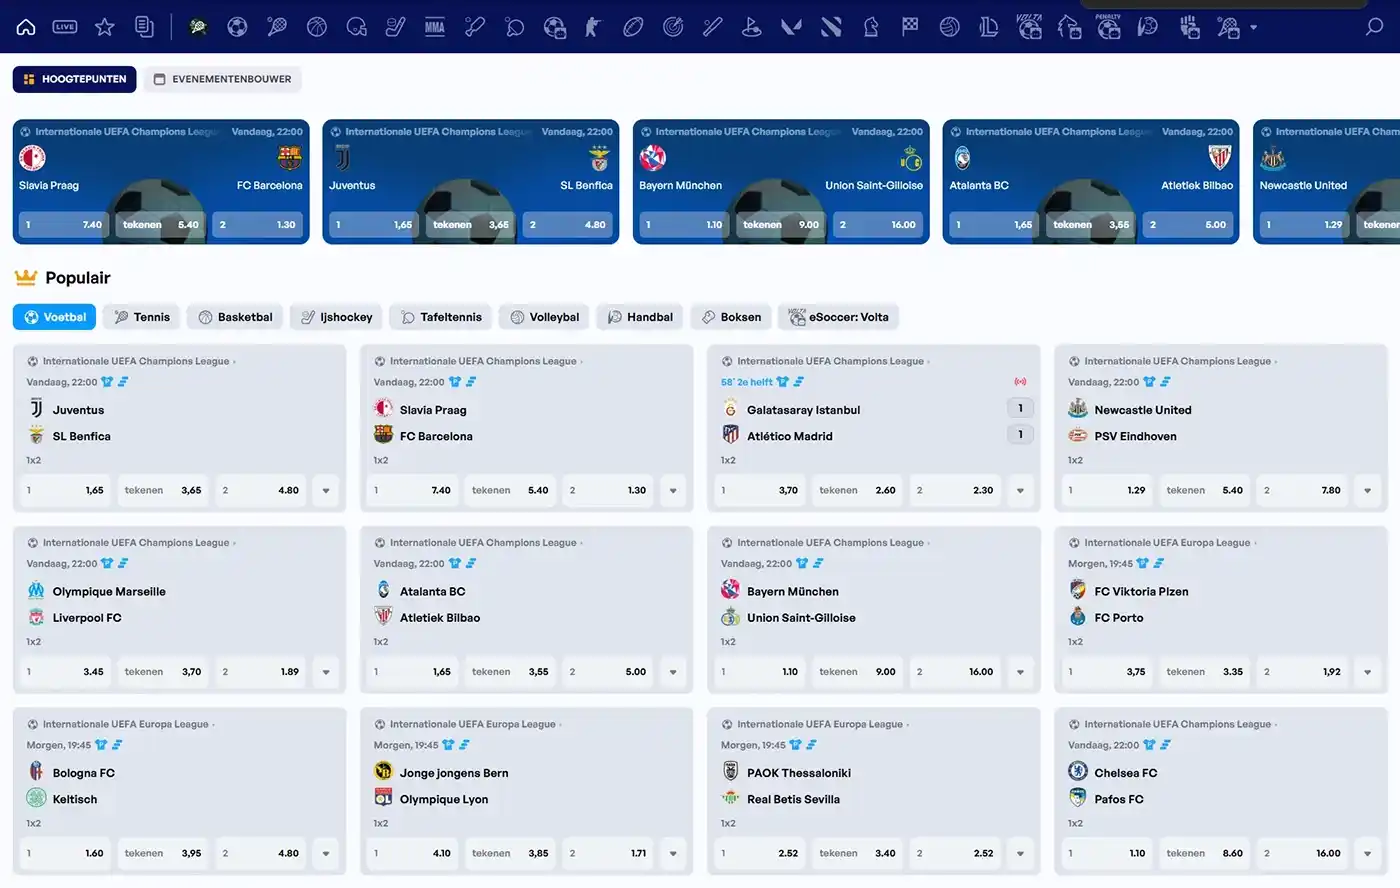This screenshot has width=1400, height=888.
Task: Select the tennis racket icon in top bar
Action: coord(277,27)
